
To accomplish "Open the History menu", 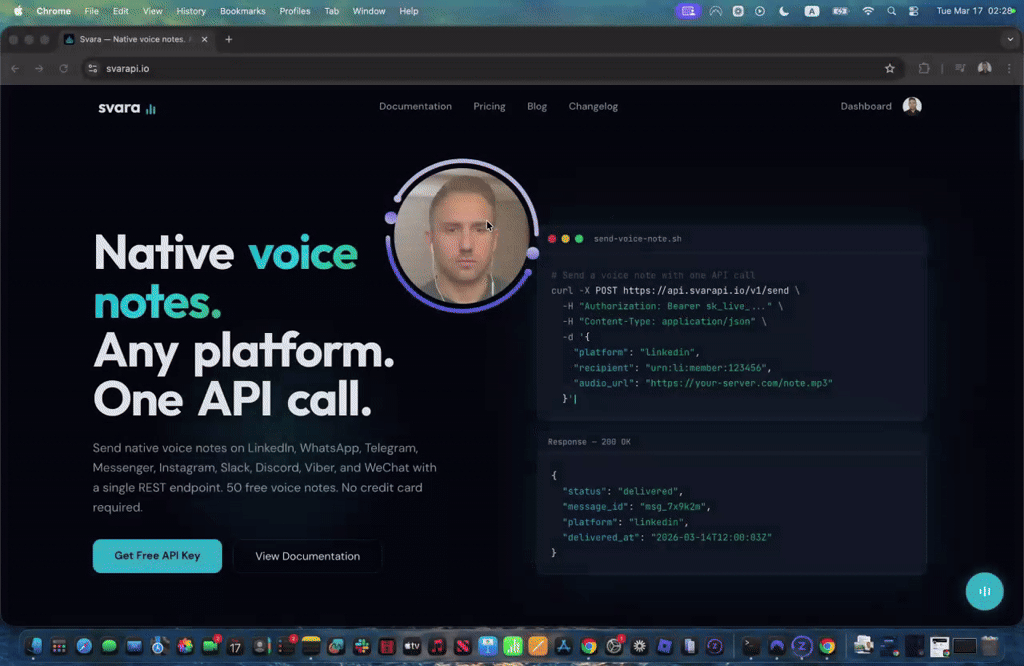I will click(x=191, y=11).
